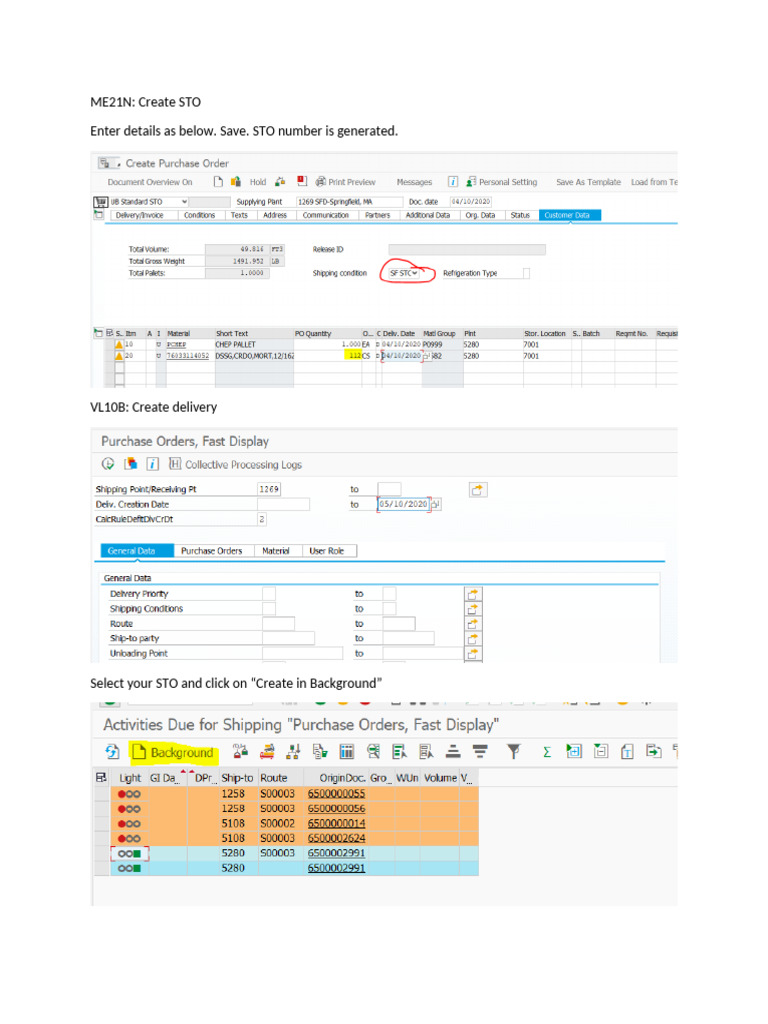Image resolution: width=768 pixels, height=1024 pixels.
Task: Click the blue info 'i' icon beside Messages
Action: [x=453, y=182]
